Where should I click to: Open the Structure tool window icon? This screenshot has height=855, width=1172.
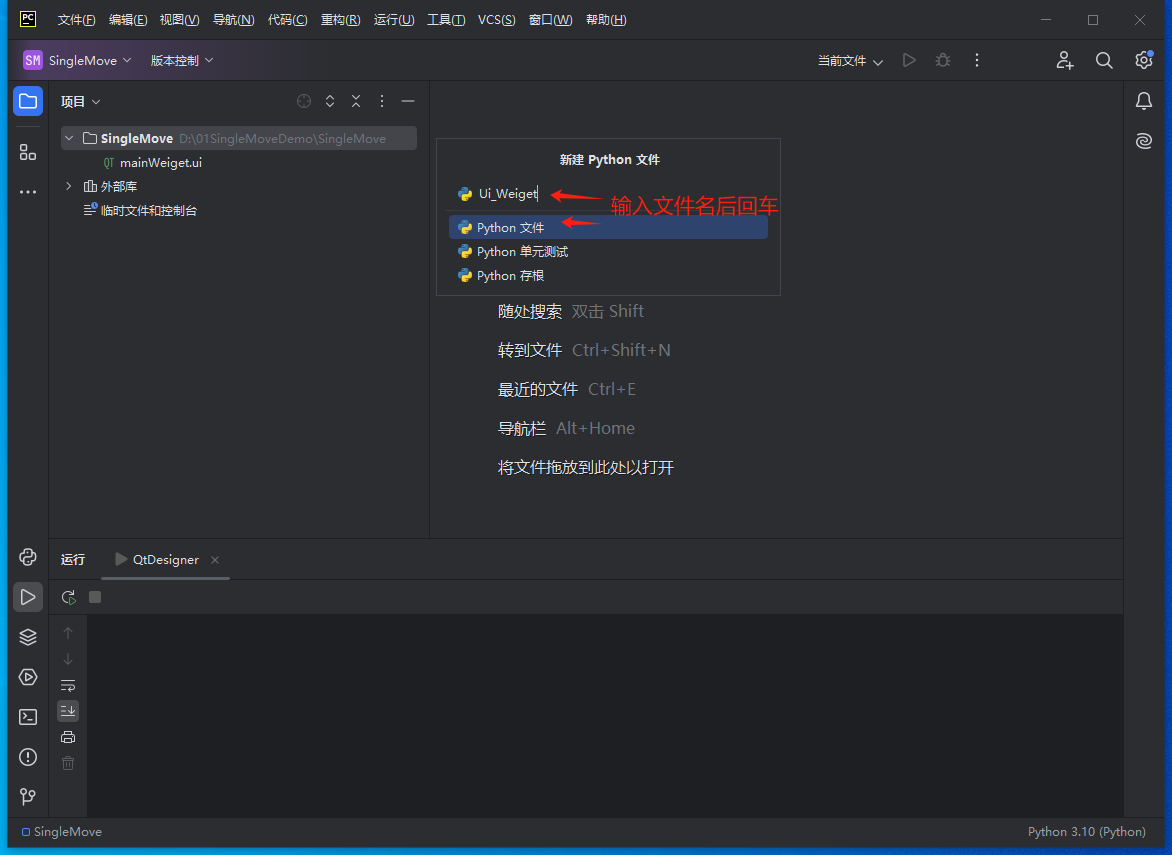28,152
